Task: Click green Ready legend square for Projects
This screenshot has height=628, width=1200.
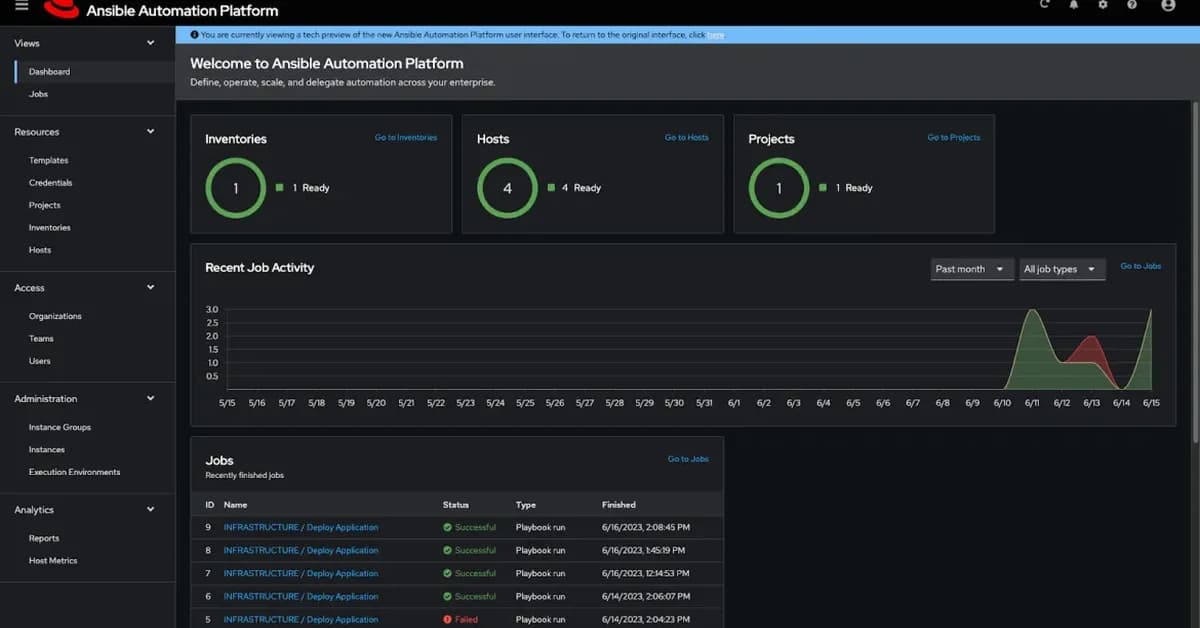Action: (823, 187)
